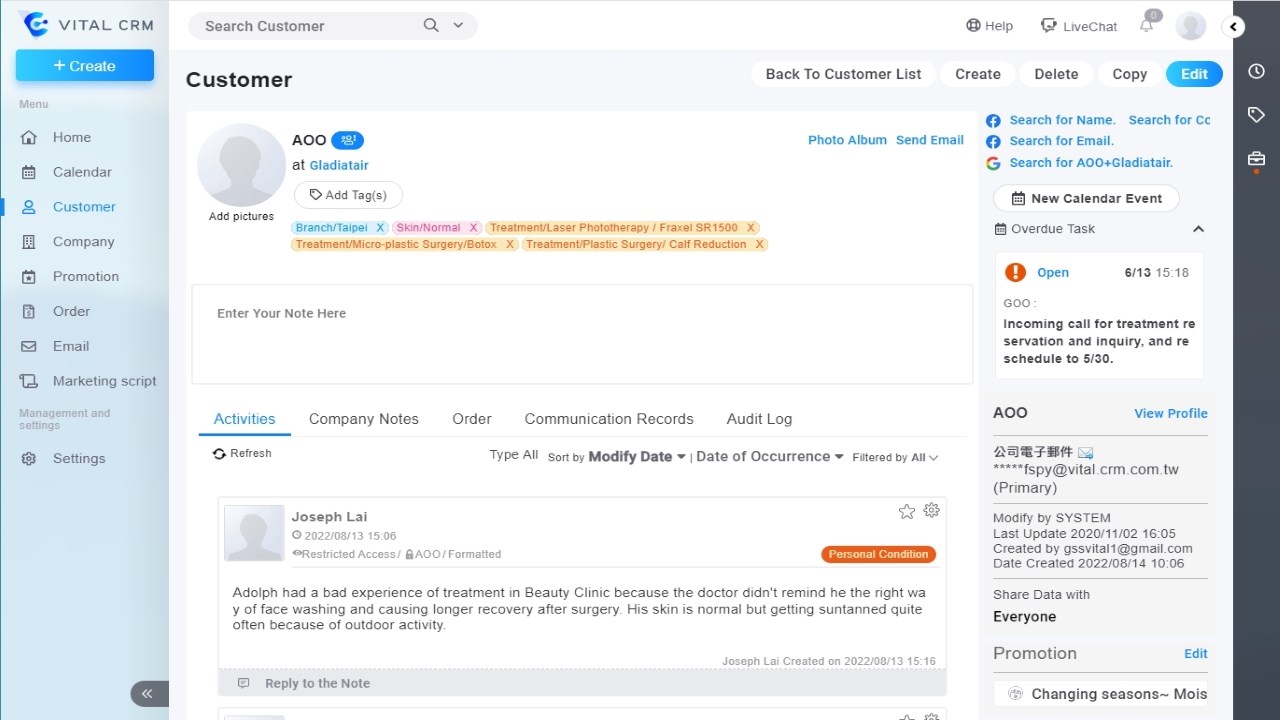Click the magnifier search icon
Viewport: 1280px width, 720px height.
(x=431, y=26)
